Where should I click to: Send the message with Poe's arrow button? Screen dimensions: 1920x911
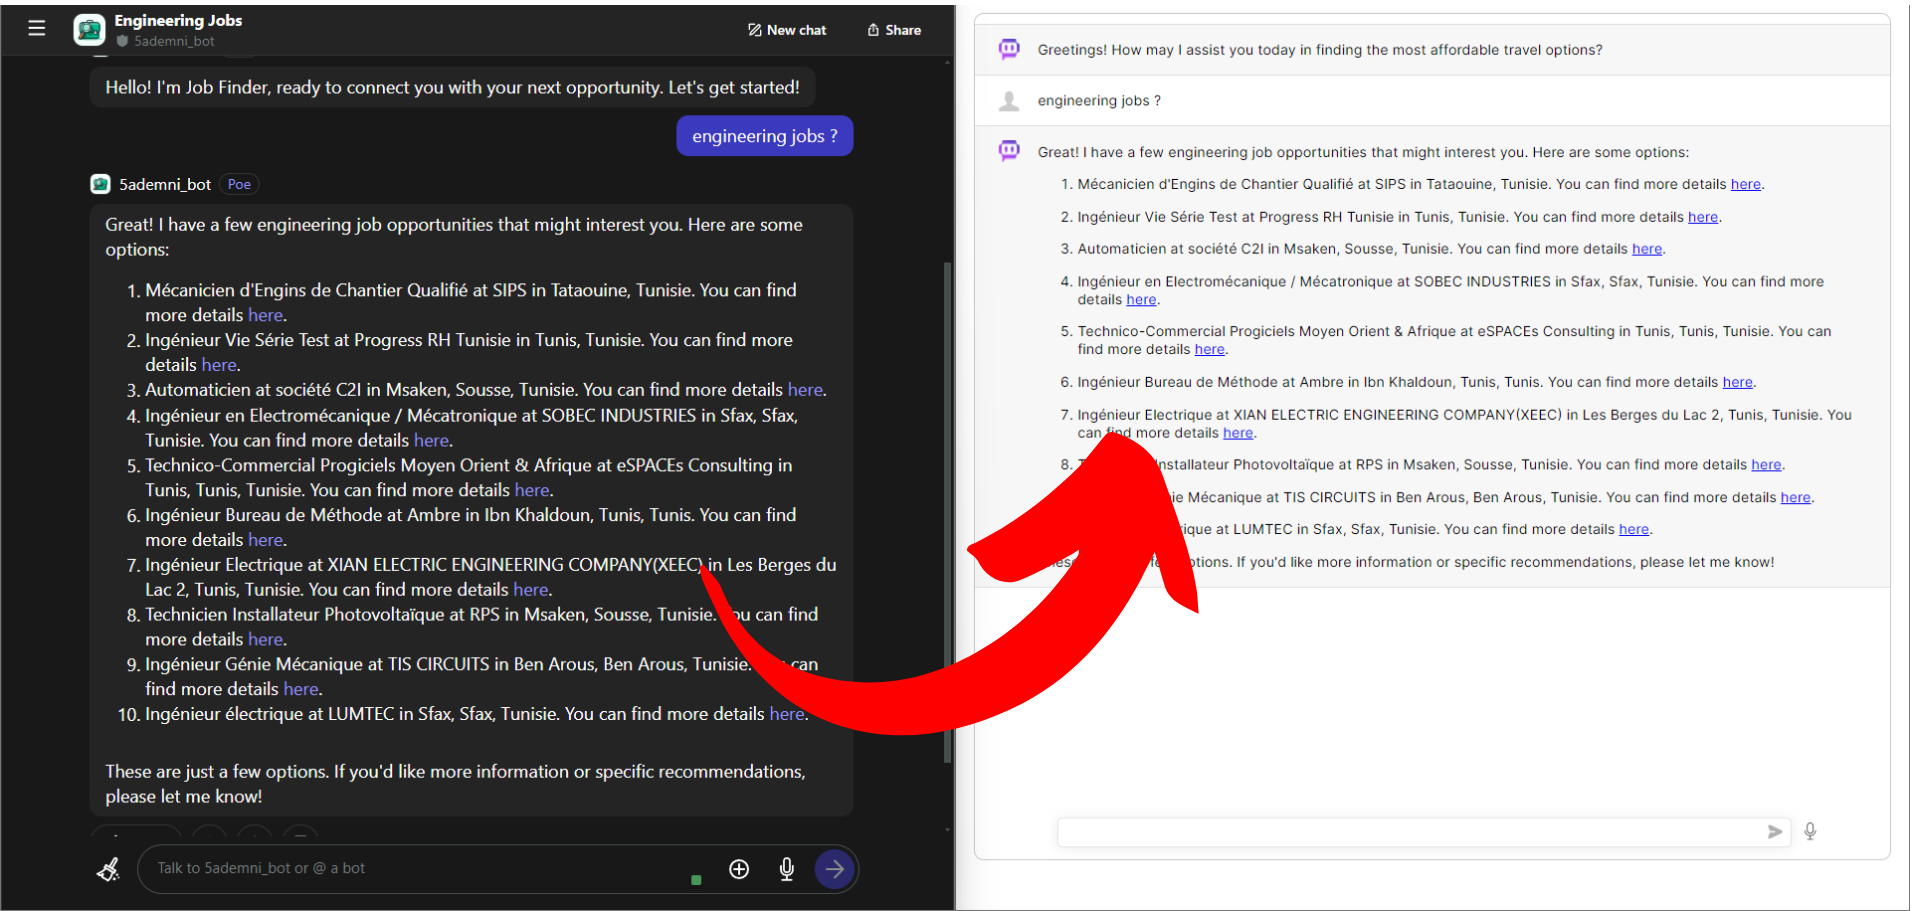click(x=834, y=869)
